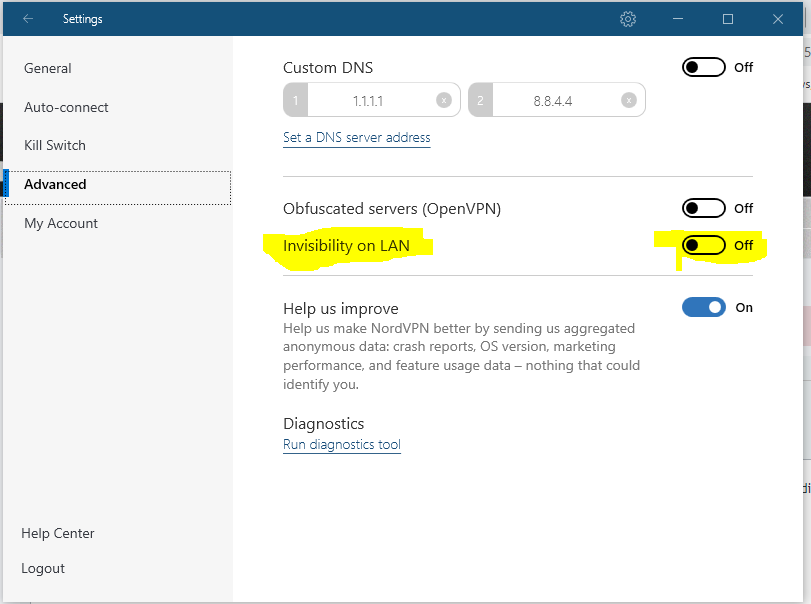Enable Obfuscated servers (OpenVPN)

[703, 208]
